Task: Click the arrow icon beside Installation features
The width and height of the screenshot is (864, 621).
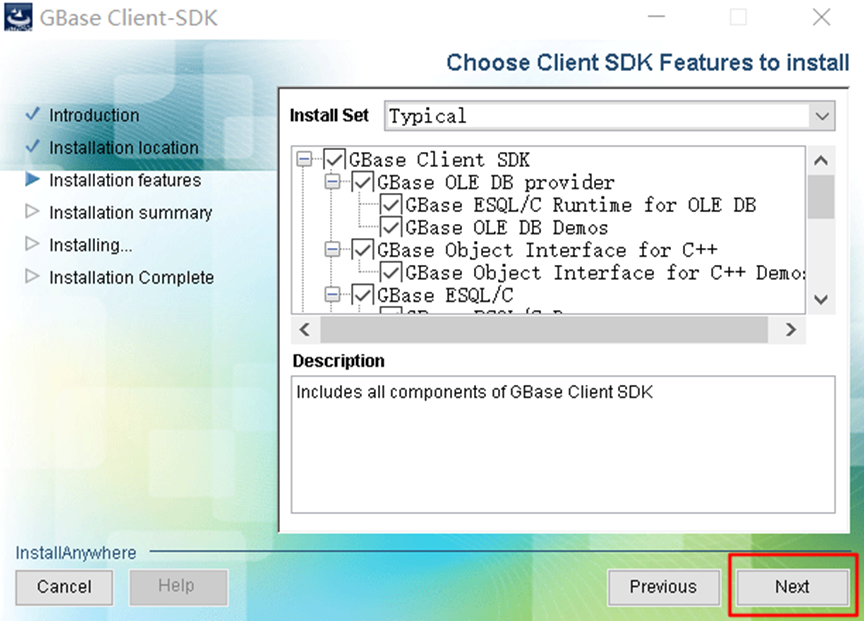Action: coord(33,180)
